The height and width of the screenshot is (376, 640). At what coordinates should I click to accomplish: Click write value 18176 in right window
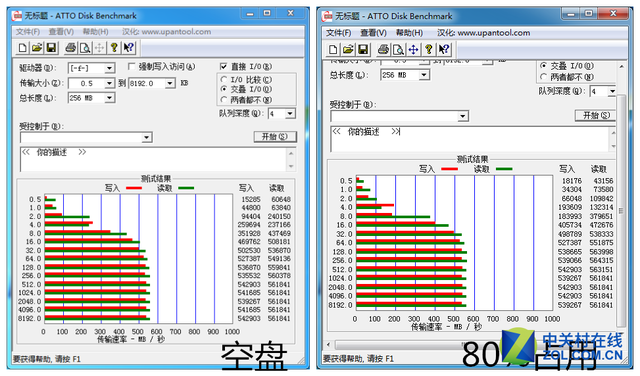pyautogui.click(x=571, y=180)
